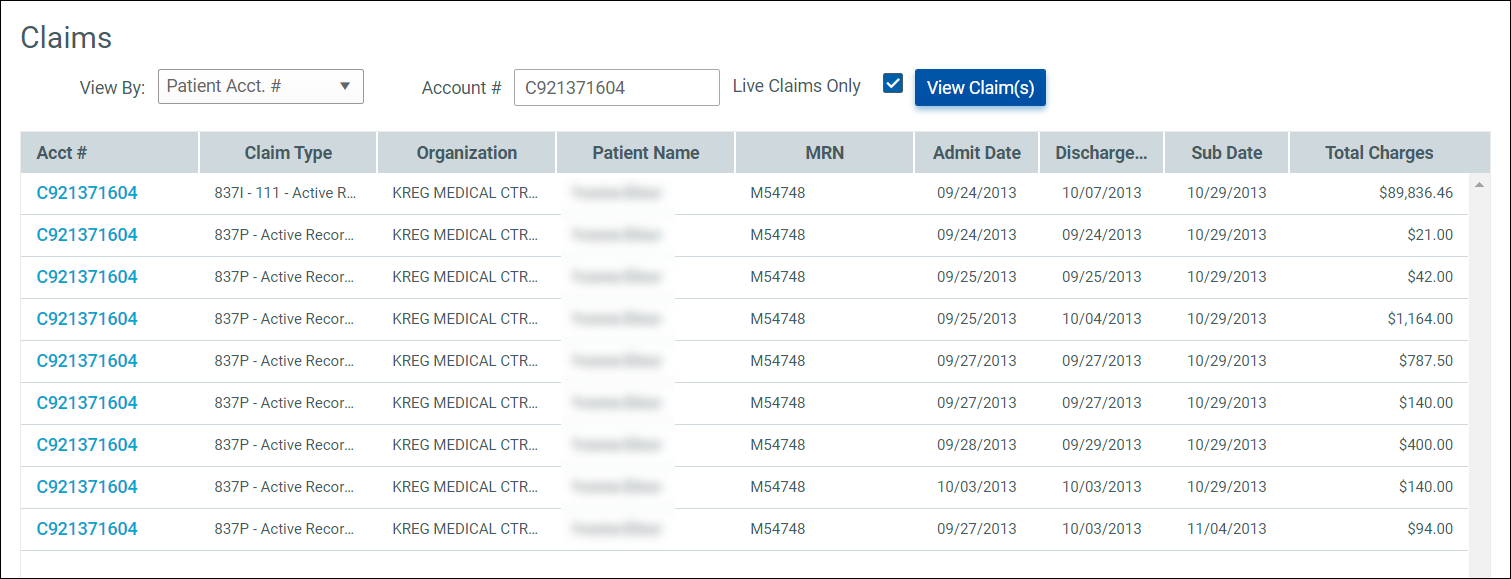
Task: Click the Claims page title
Action: coord(66,38)
